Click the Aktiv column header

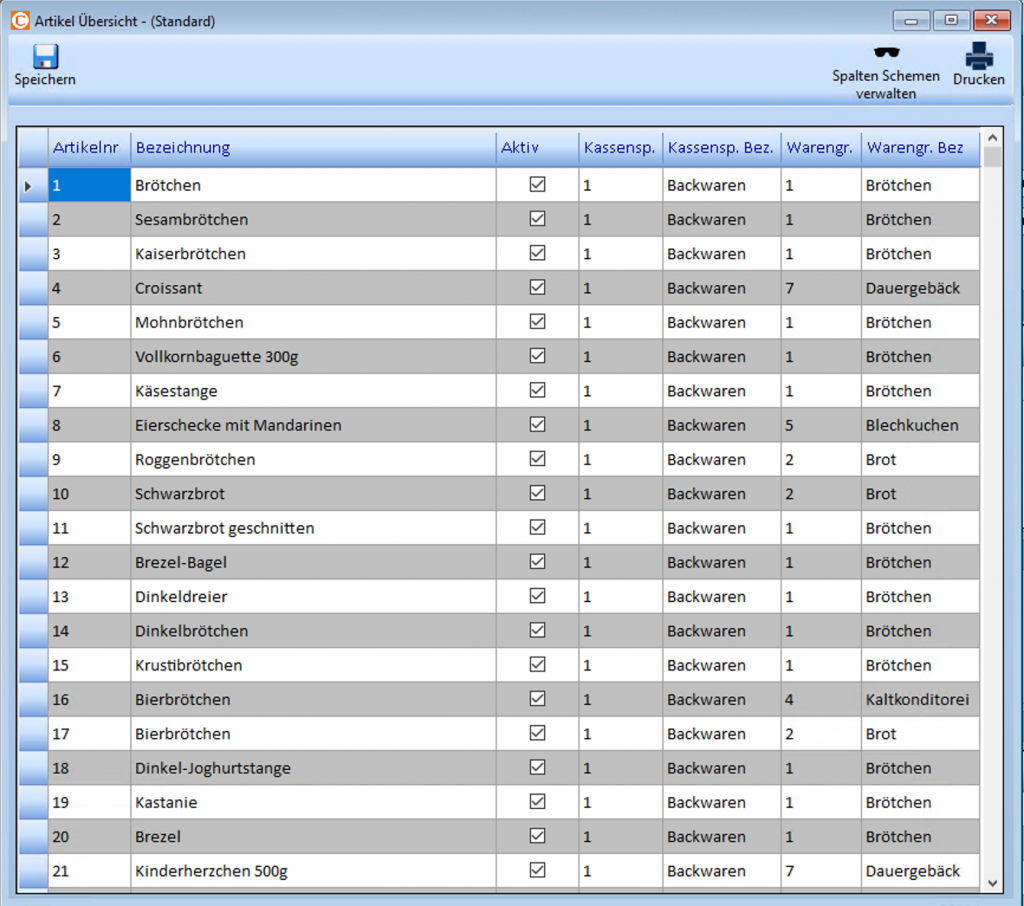point(519,148)
